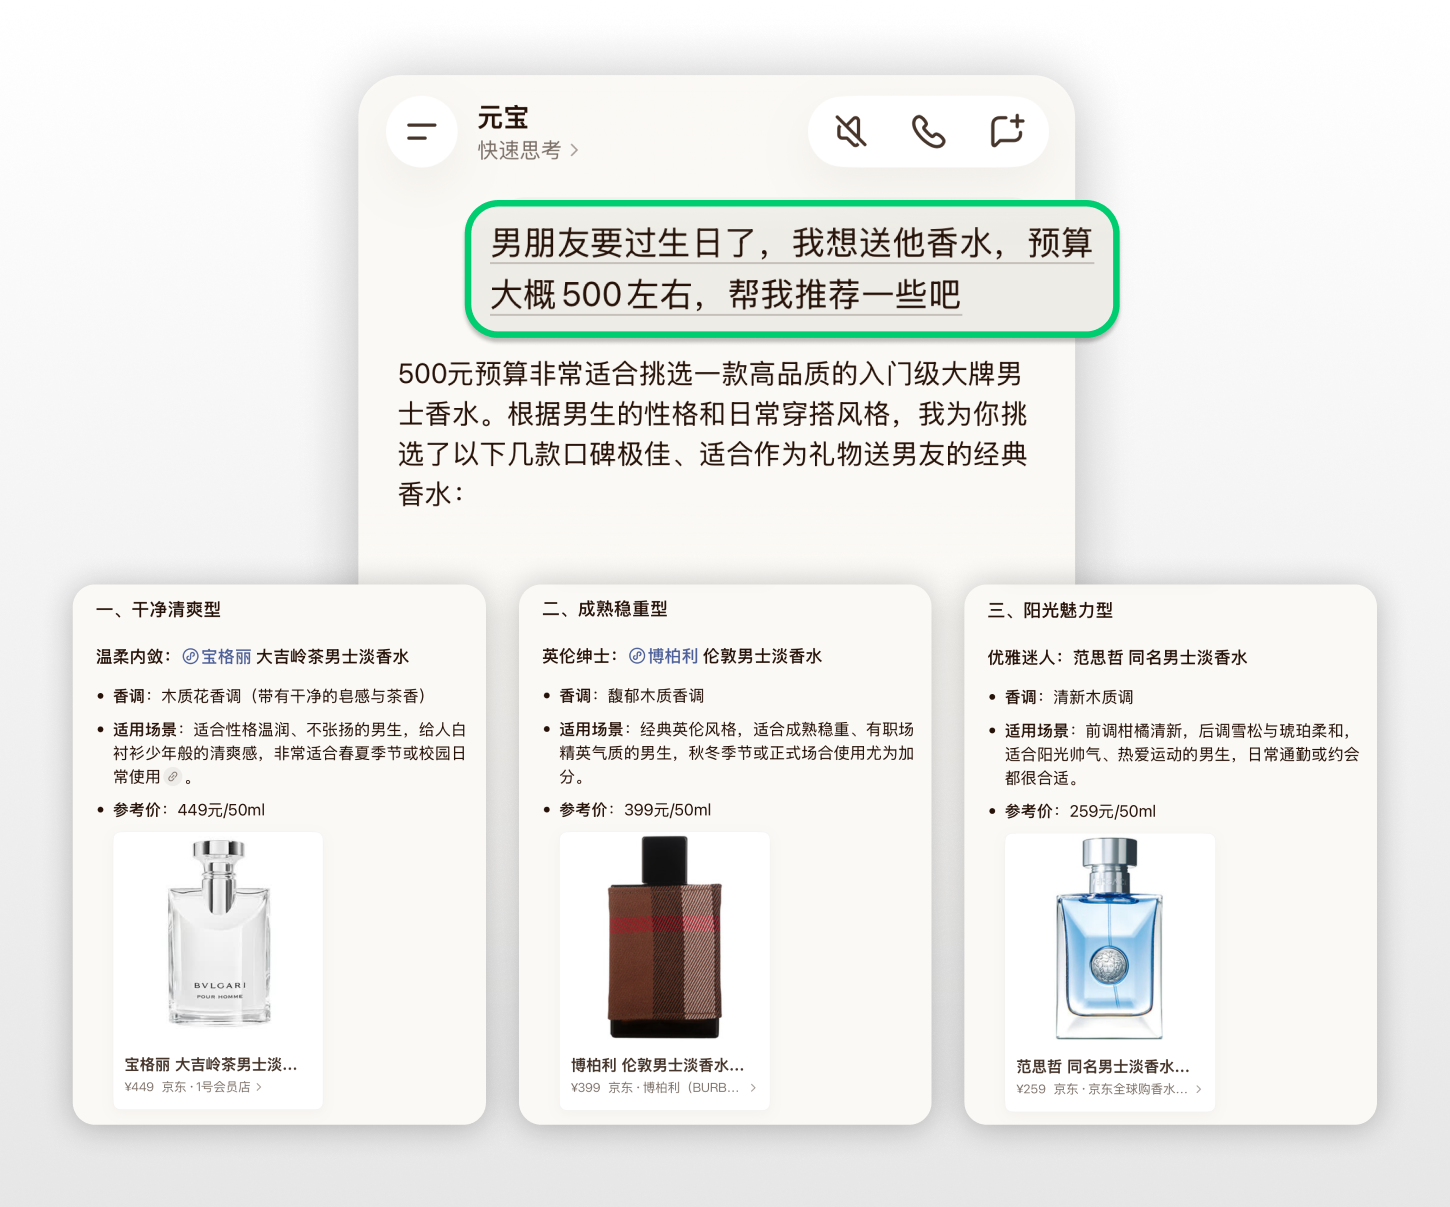Select the user message about 男朋友要过生日了
The height and width of the screenshot is (1207, 1450).
[x=792, y=269]
